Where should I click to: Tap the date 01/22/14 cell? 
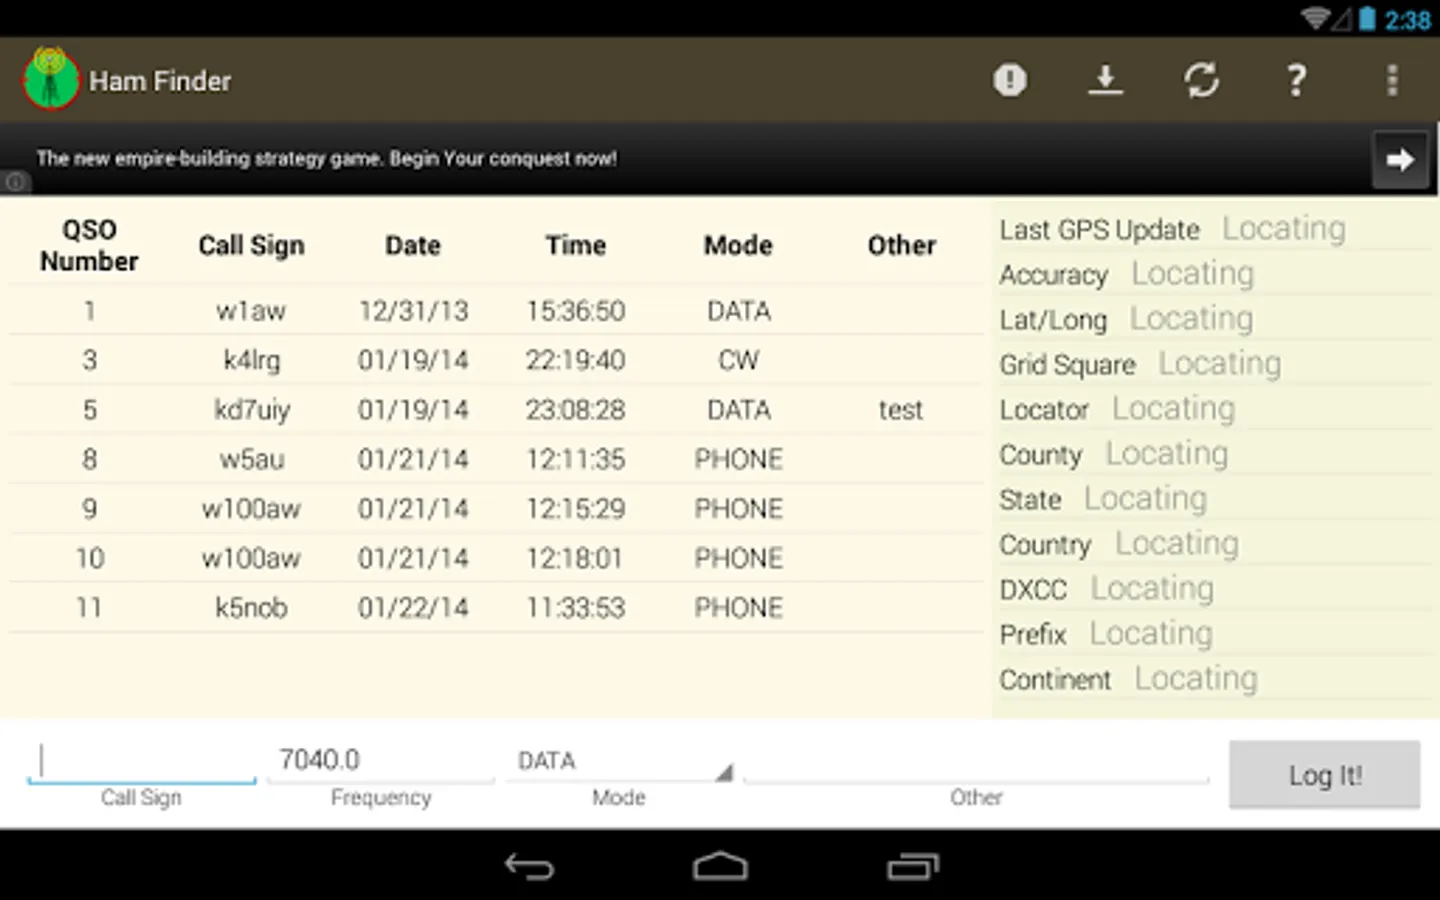(413, 608)
